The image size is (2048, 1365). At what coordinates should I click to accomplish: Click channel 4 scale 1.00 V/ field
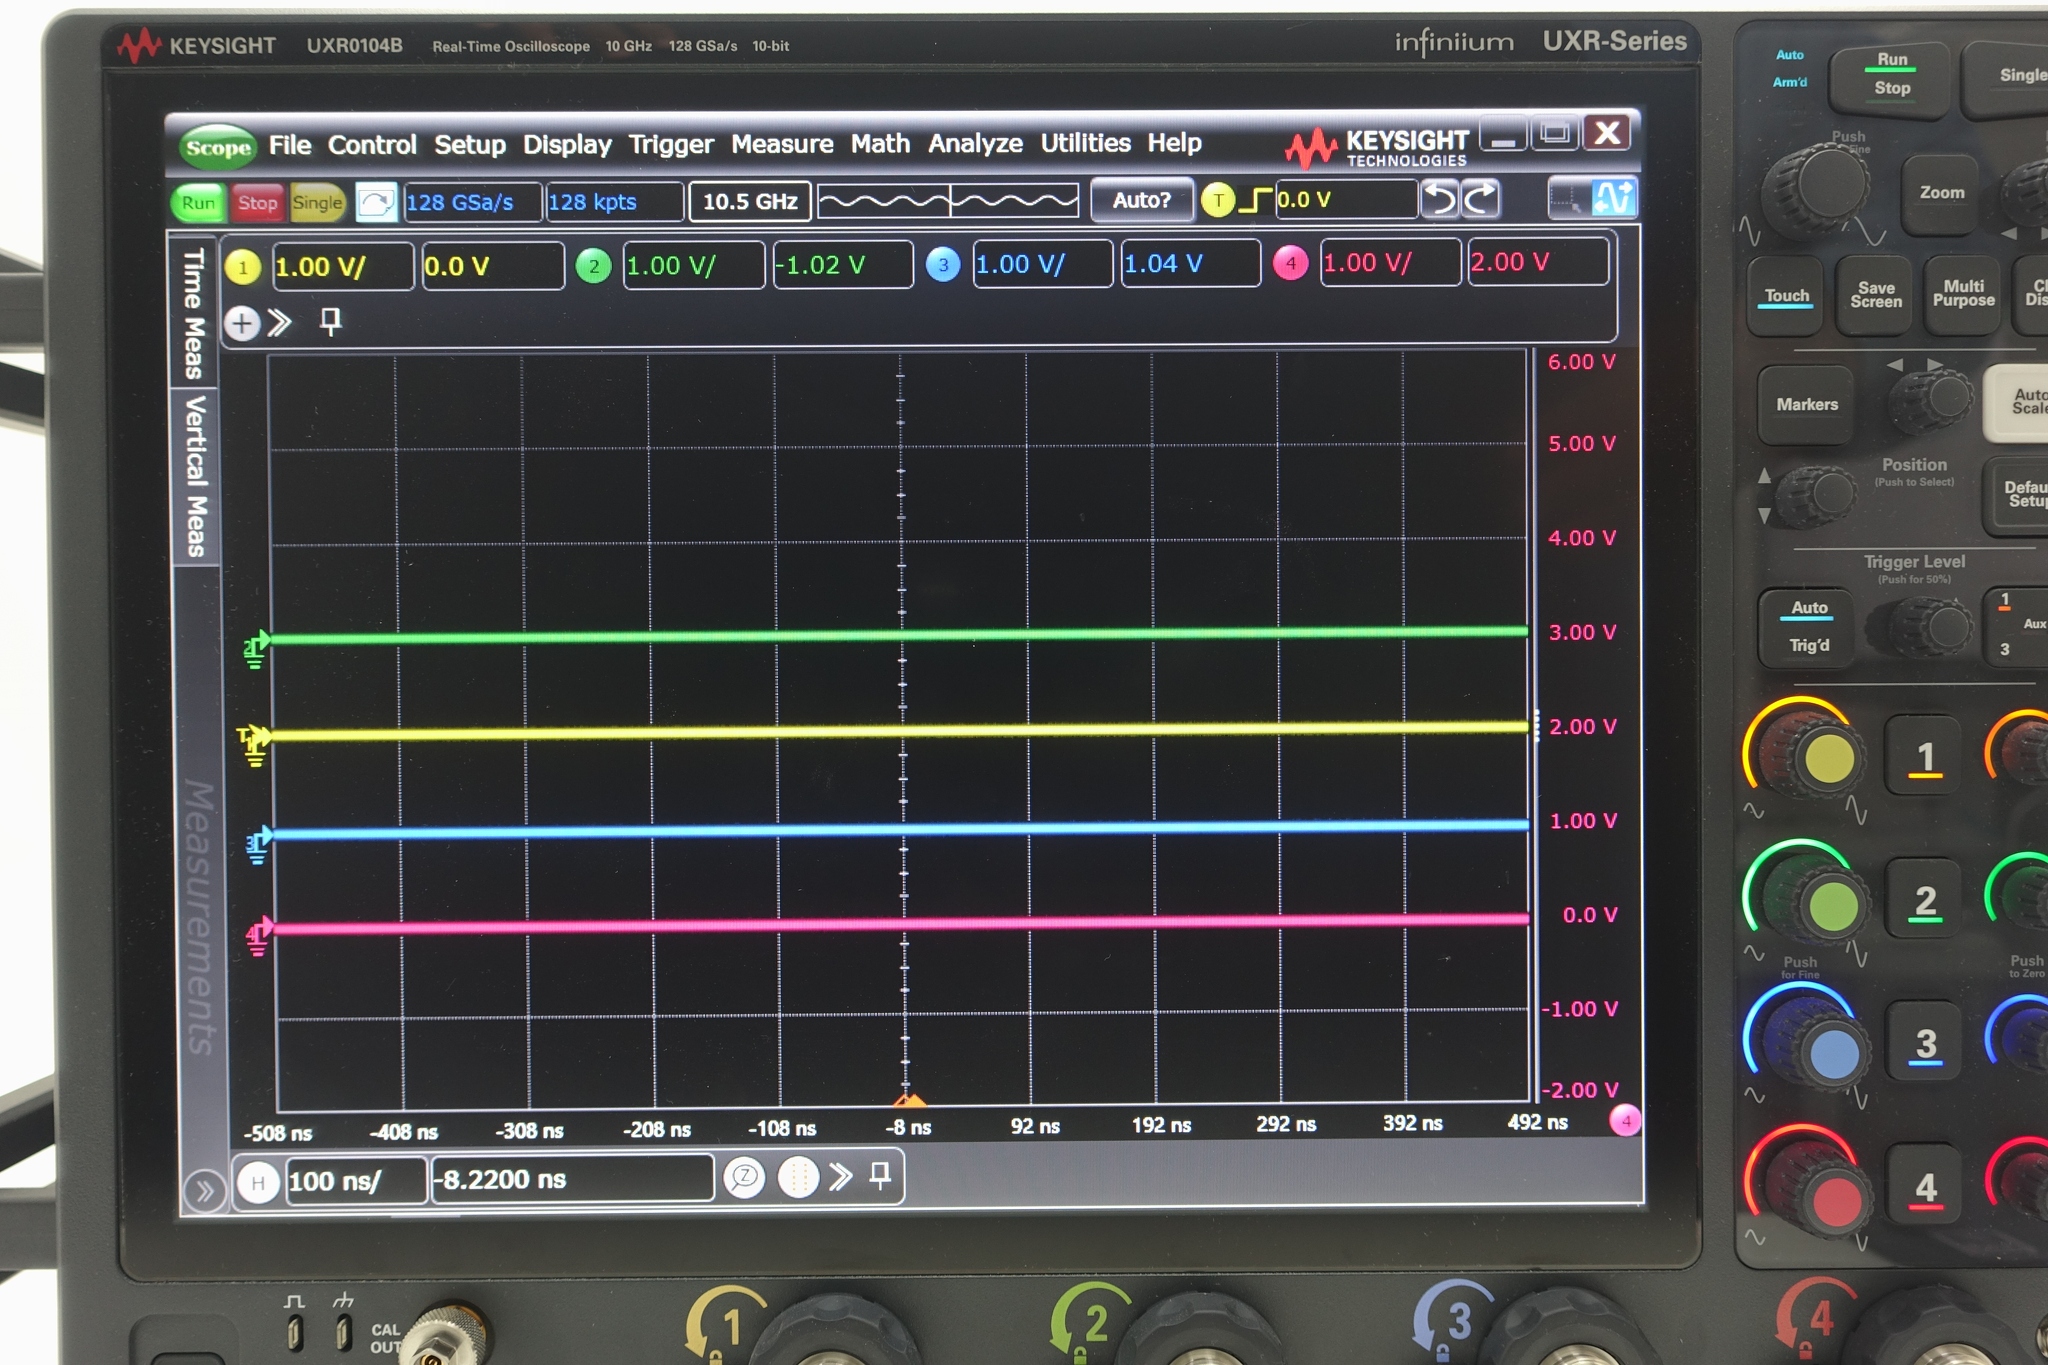click(x=1390, y=262)
